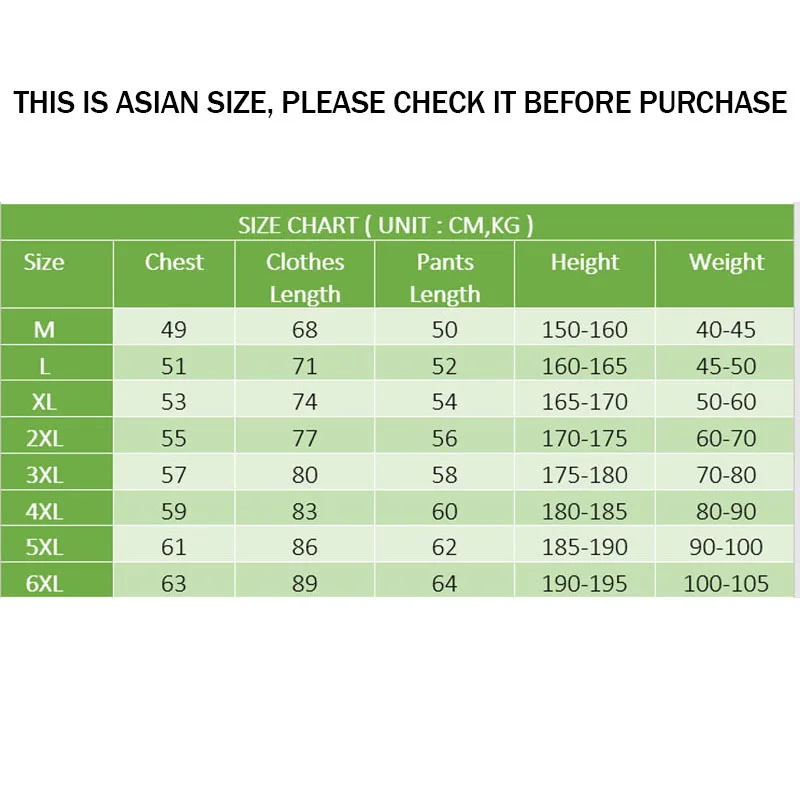Click the 6XL size row label
The width and height of the screenshot is (800, 800).
(44, 584)
